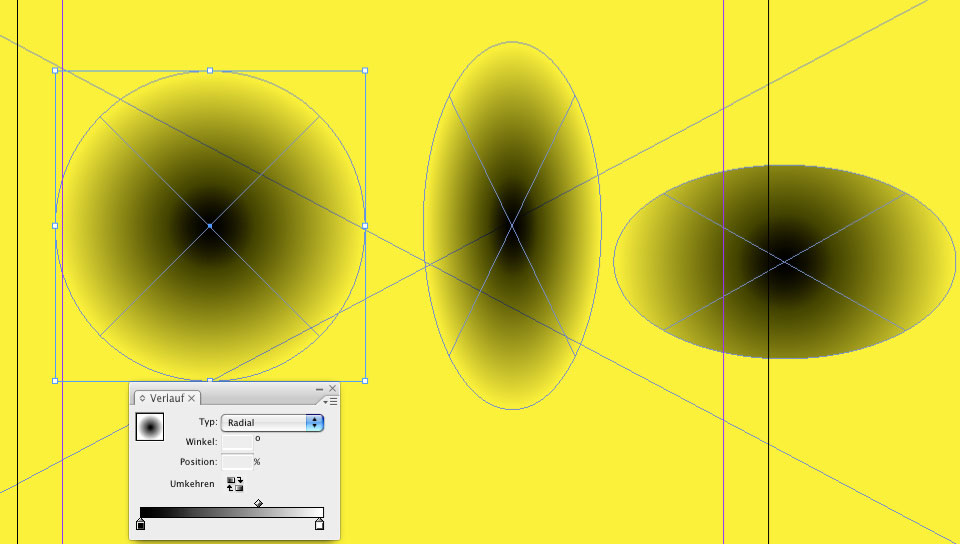Click the Umkehren reverse gradient icon

pos(235,484)
